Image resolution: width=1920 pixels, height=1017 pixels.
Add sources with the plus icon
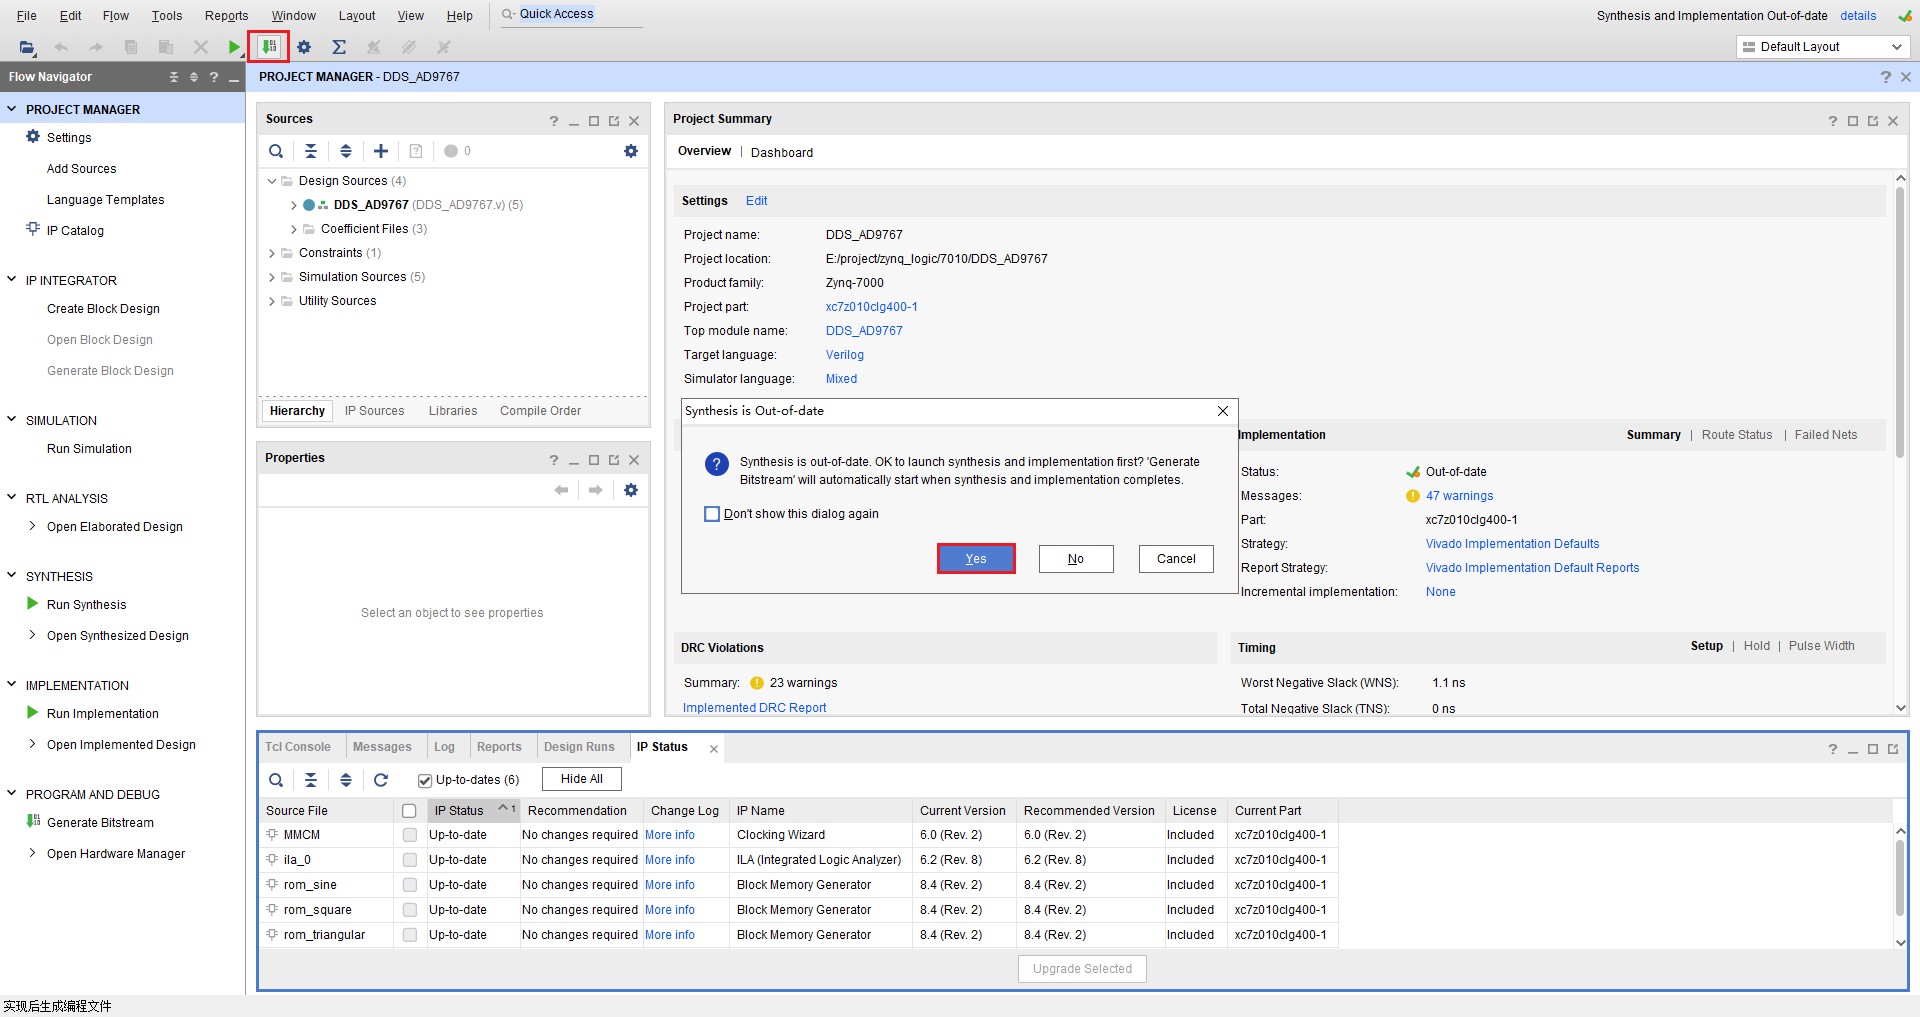tap(381, 151)
